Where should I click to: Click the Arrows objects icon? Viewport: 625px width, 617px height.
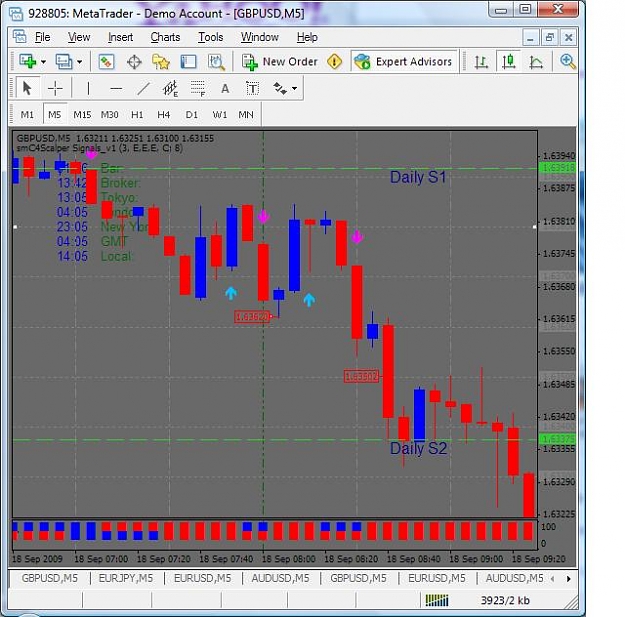(x=280, y=88)
